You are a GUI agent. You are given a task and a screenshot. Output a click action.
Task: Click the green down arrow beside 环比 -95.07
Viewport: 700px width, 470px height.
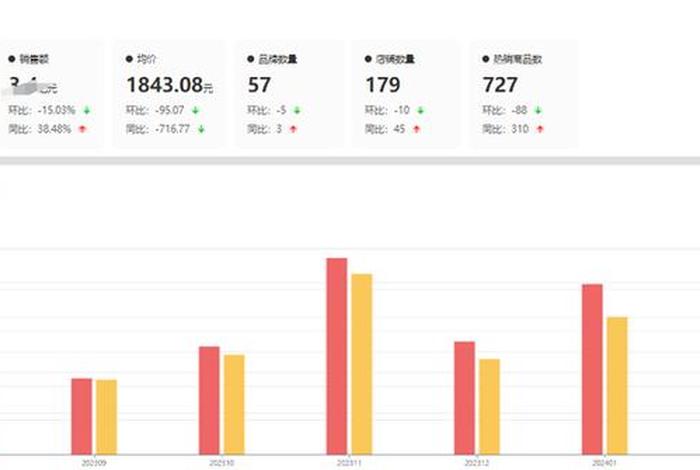tap(196, 110)
